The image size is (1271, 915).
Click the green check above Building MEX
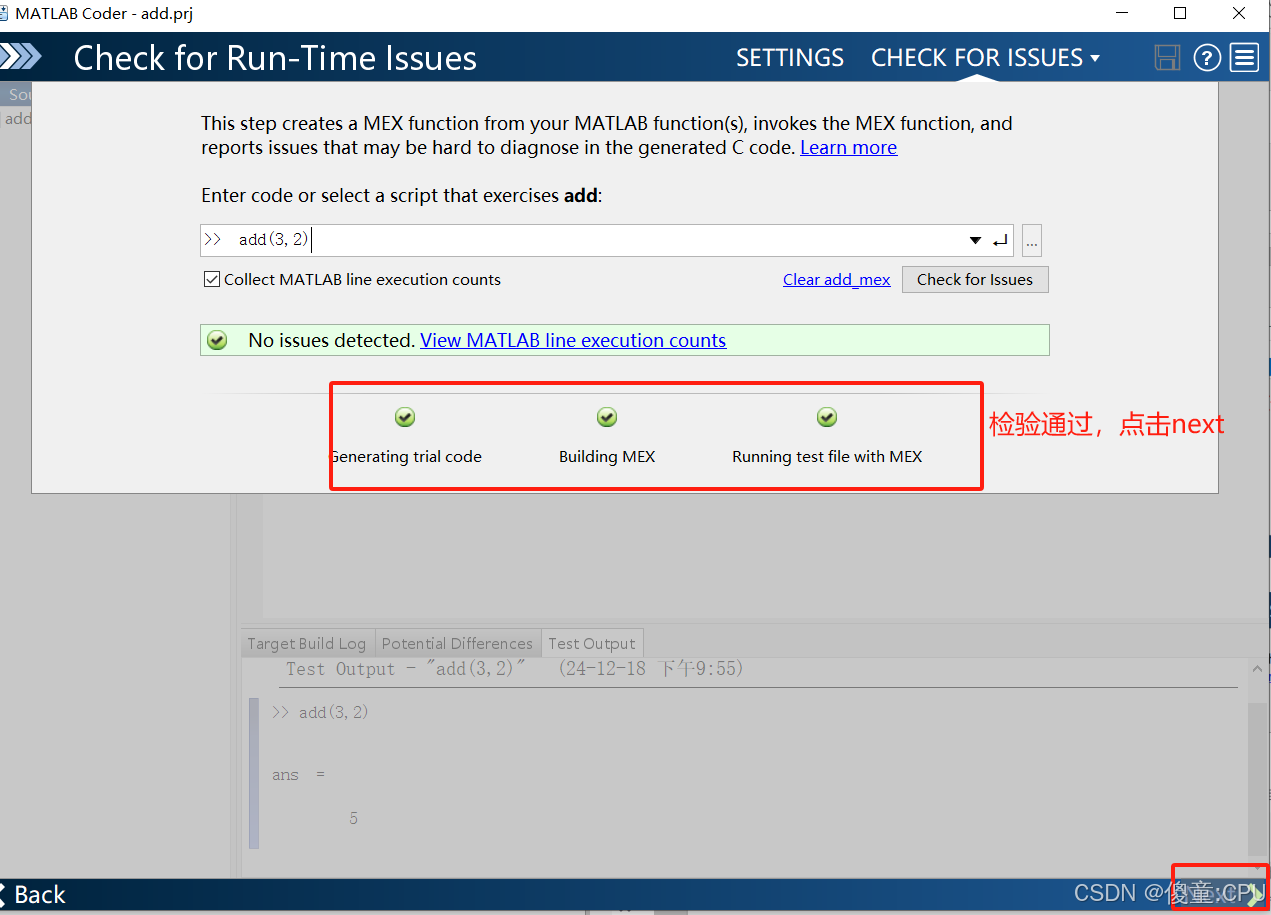(x=607, y=417)
